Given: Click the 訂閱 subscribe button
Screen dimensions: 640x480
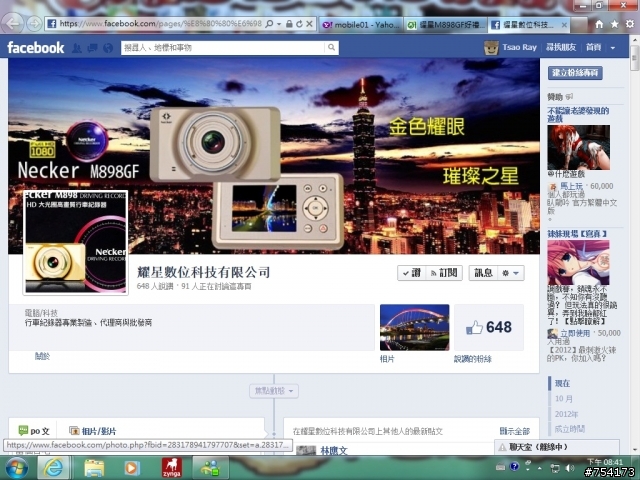Looking at the screenshot, I should [444, 273].
